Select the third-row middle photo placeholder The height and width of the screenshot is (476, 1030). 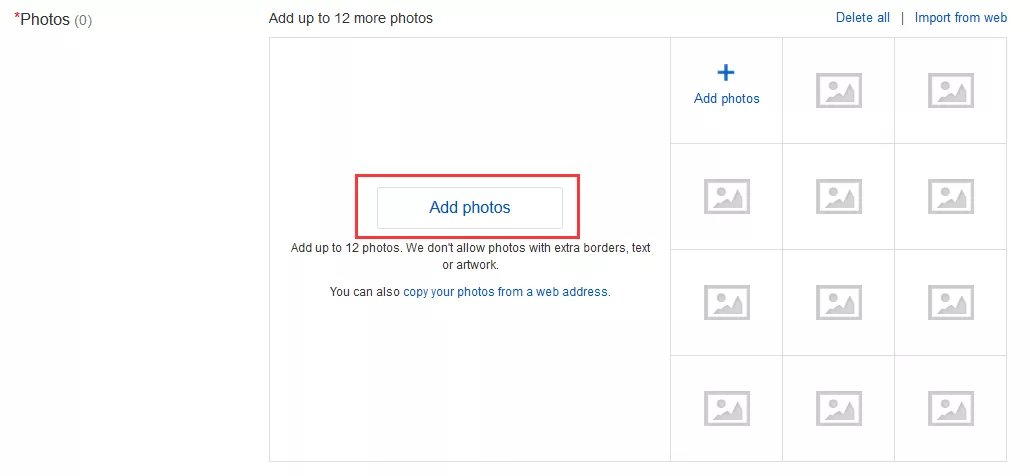pyautogui.click(x=839, y=302)
